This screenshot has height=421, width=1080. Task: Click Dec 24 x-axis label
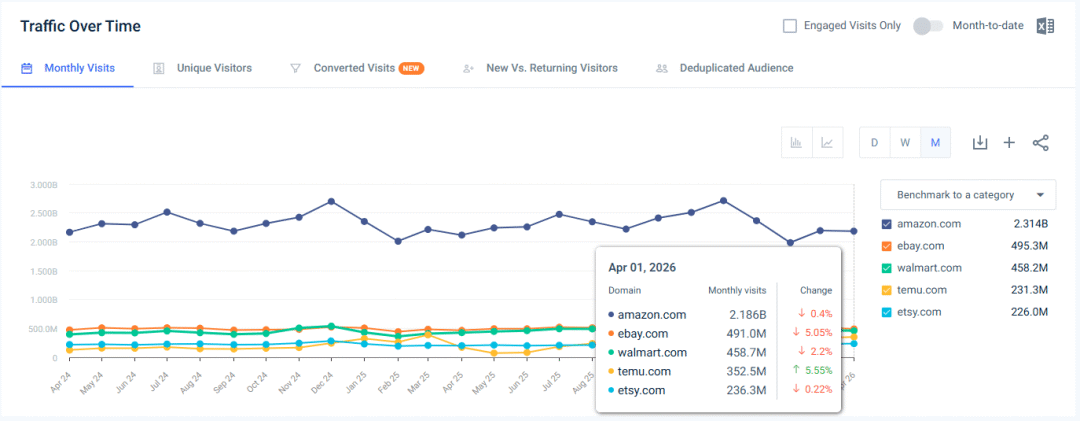coord(324,382)
